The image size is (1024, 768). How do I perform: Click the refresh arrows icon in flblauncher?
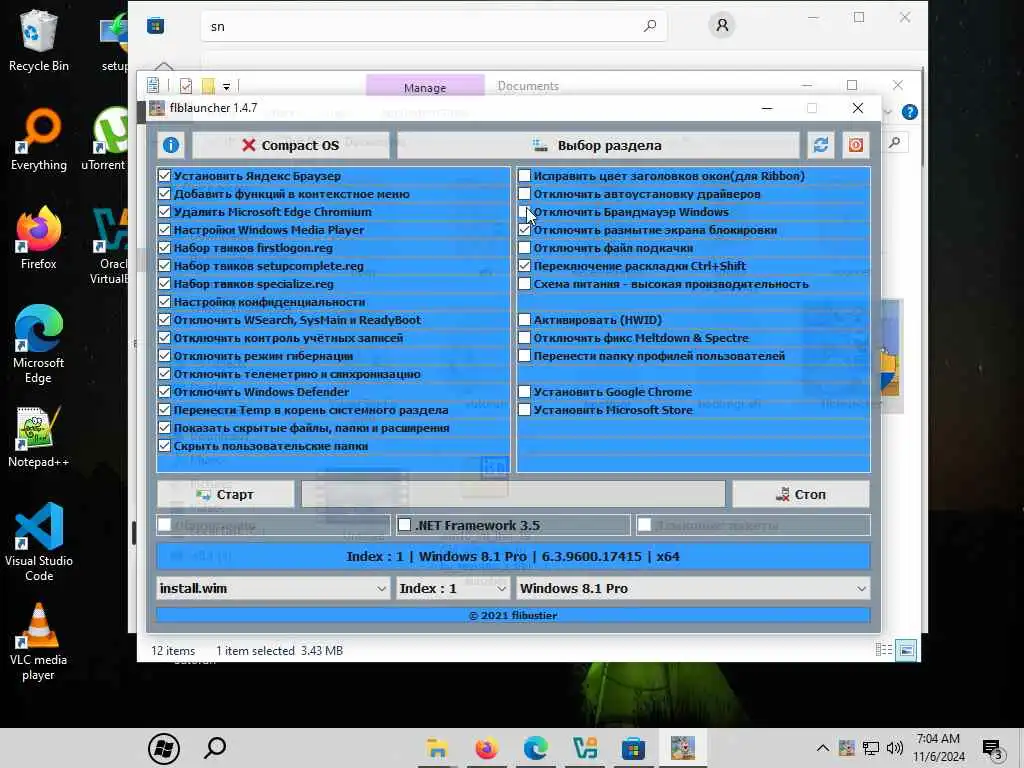point(821,145)
